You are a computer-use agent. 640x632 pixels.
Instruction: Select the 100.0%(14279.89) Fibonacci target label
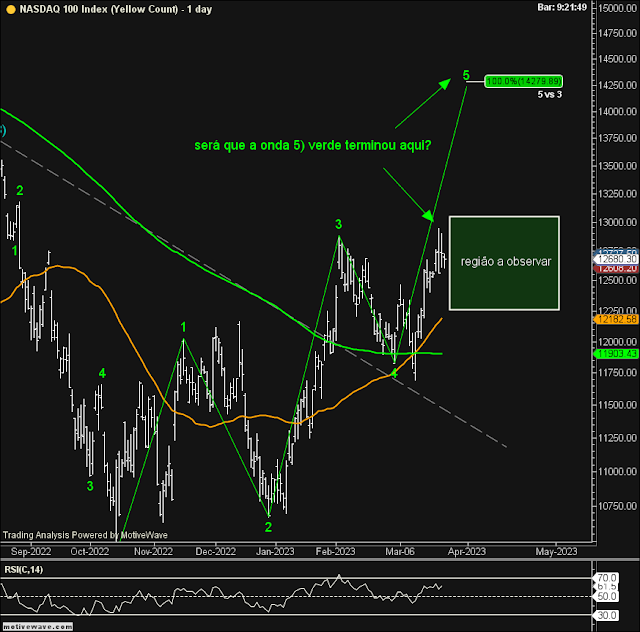coord(524,81)
